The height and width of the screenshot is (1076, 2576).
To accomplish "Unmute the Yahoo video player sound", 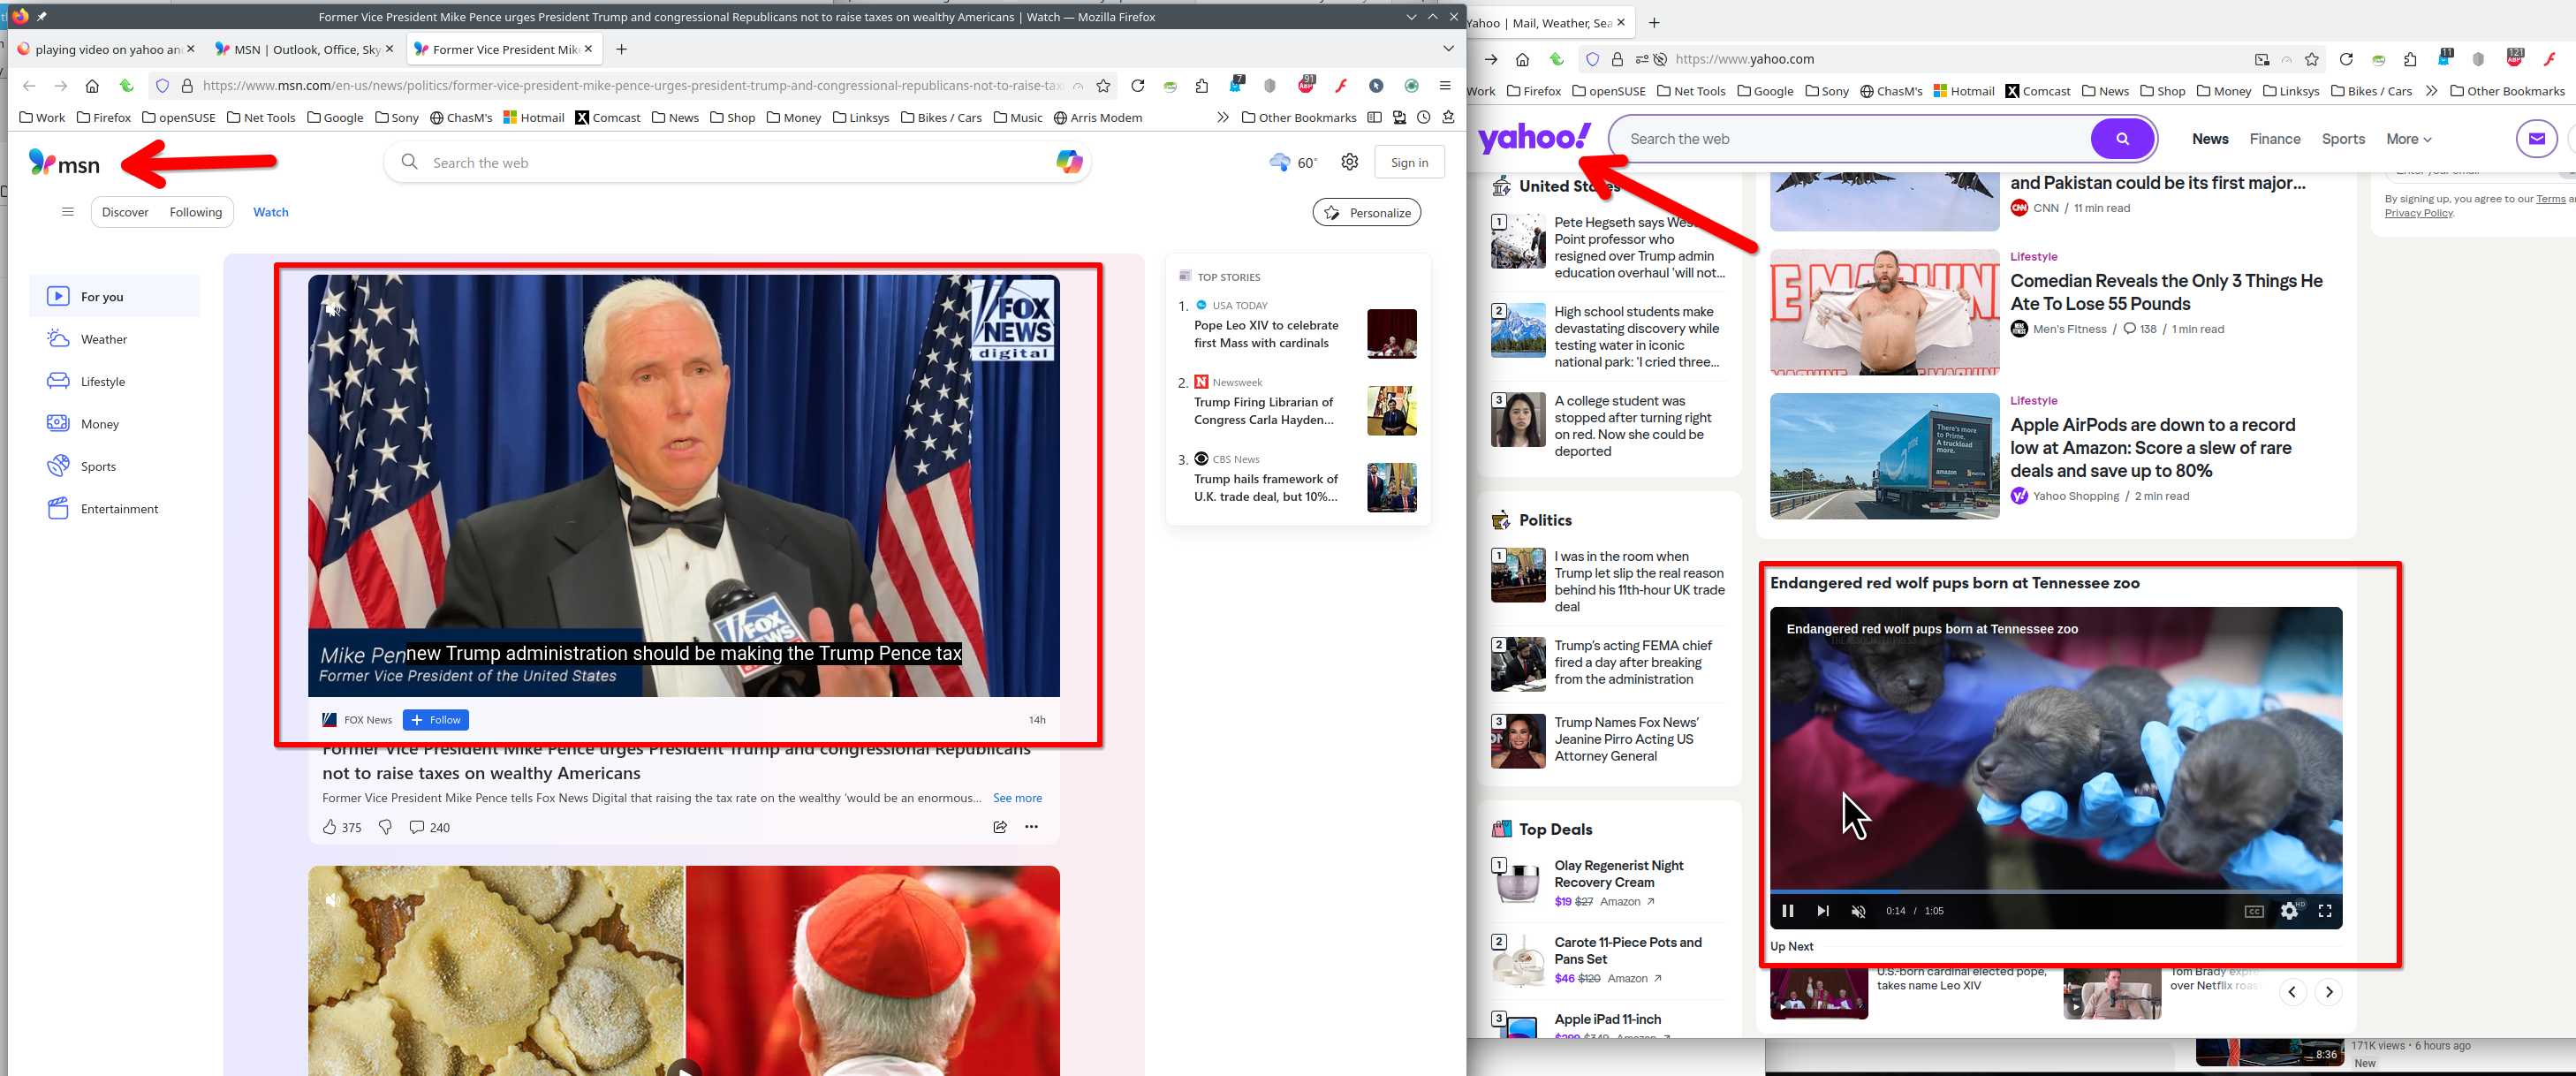I will tap(1859, 911).
